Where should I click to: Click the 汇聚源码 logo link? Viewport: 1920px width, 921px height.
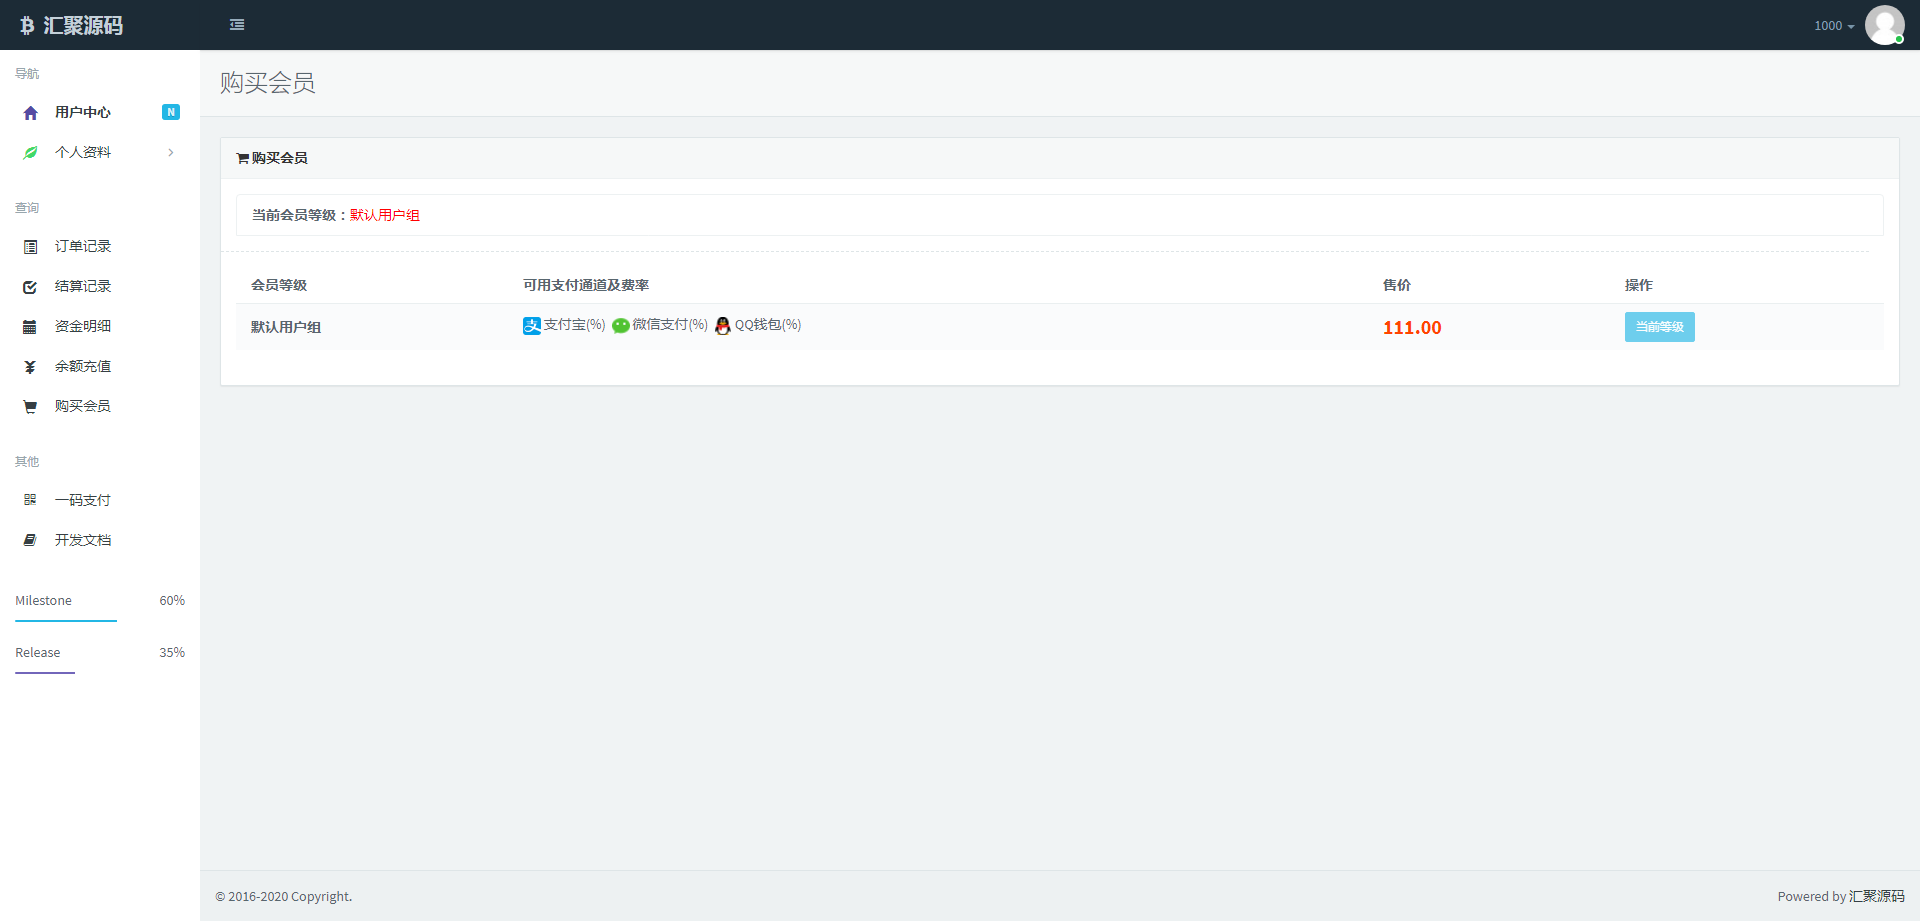[x=72, y=26]
